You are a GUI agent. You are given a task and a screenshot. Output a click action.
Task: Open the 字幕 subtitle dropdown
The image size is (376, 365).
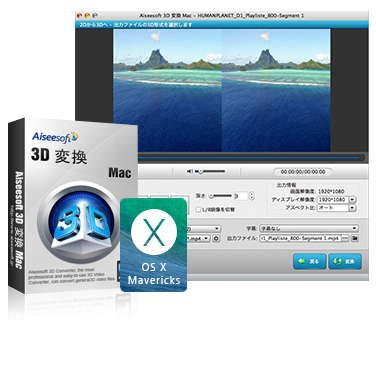click(x=309, y=229)
